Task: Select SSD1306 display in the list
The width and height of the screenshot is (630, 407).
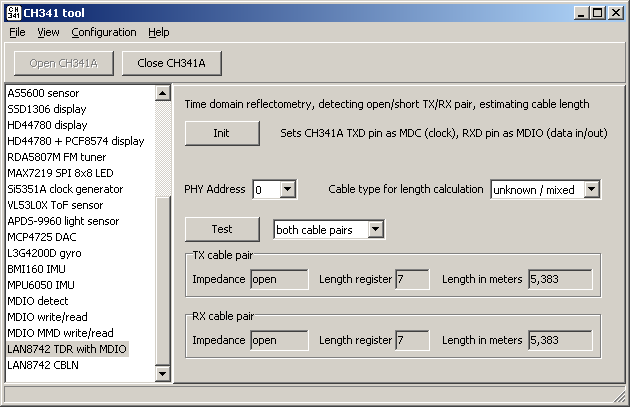Action: coord(47,109)
